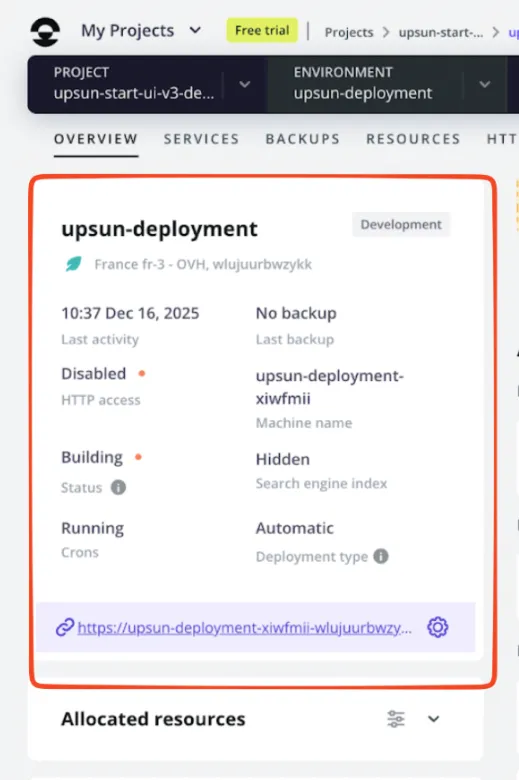Viewport: 519px width, 780px height.
Task: Switch to the BACKUPS tab
Action: (x=303, y=139)
